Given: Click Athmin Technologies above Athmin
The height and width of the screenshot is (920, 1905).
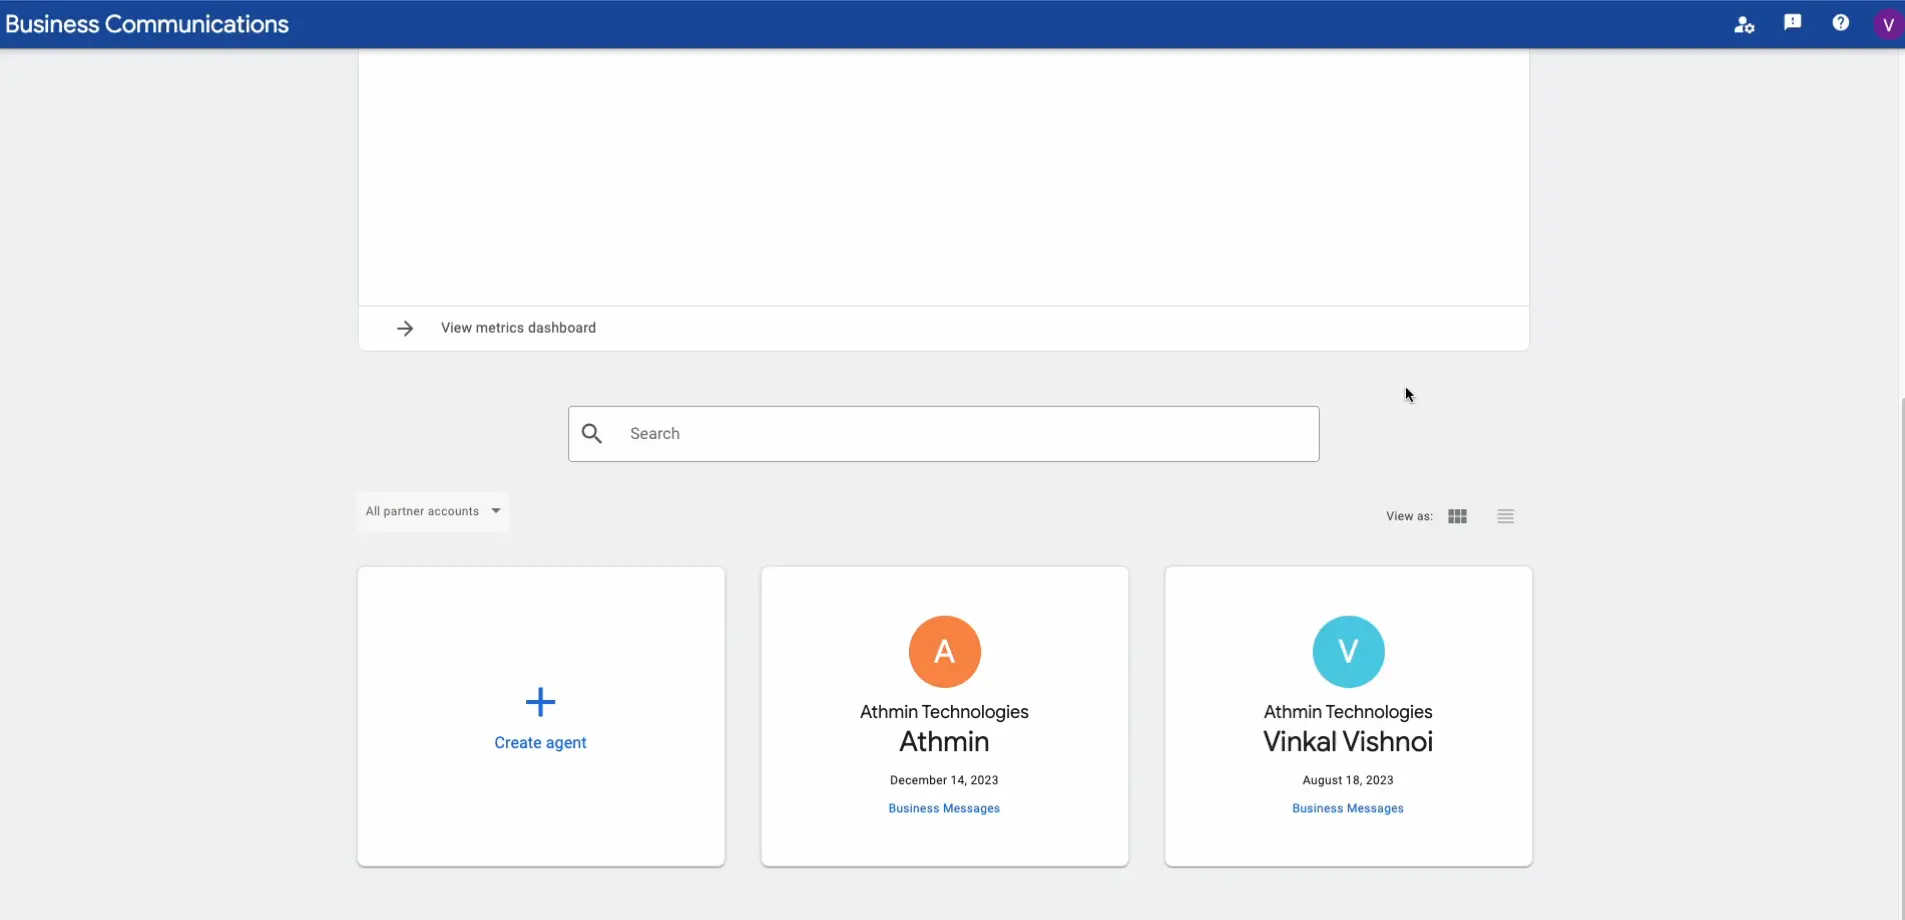Looking at the screenshot, I should (x=944, y=712).
